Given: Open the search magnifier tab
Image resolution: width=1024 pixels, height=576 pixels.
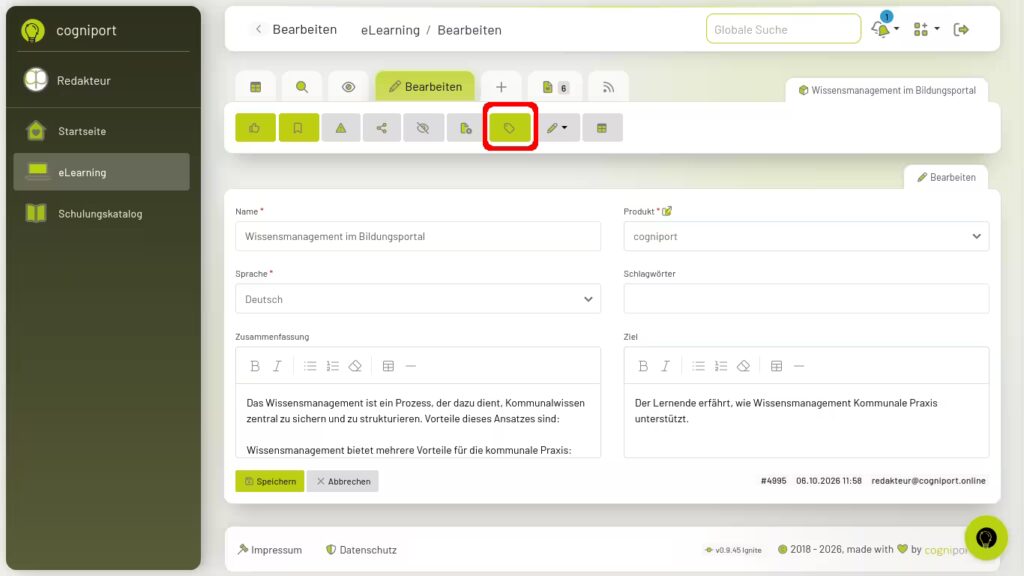Looking at the screenshot, I should pos(302,87).
